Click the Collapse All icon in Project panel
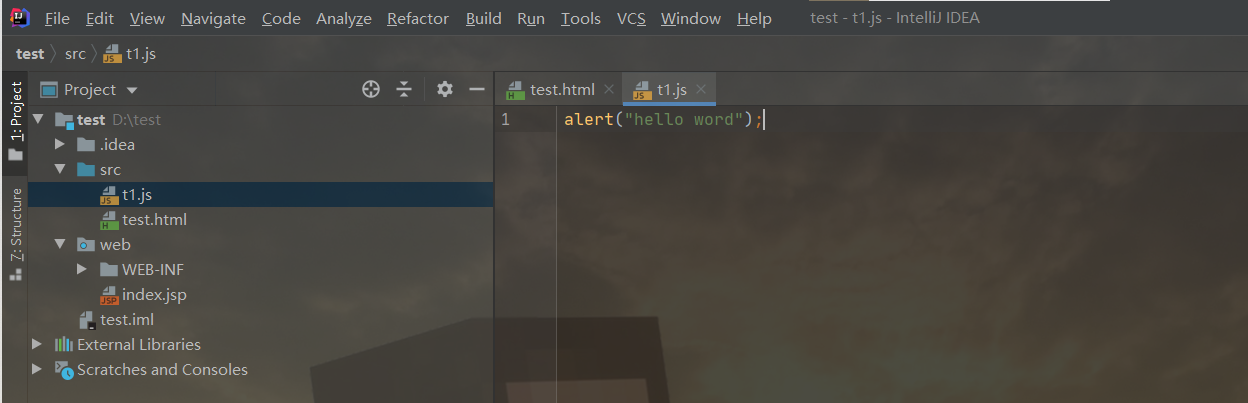1248x403 pixels. (404, 89)
